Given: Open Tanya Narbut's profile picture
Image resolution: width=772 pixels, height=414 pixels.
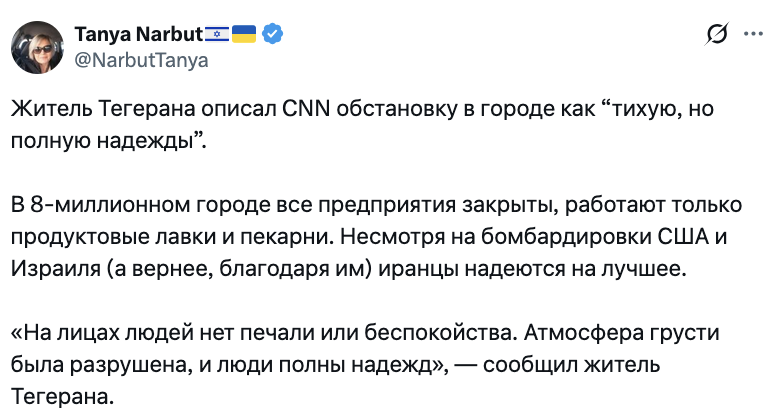Looking at the screenshot, I should (x=39, y=47).
